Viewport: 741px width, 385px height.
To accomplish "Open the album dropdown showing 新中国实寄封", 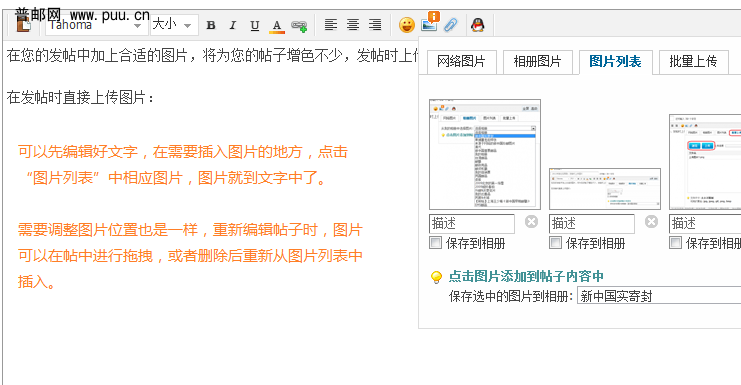I will click(659, 296).
